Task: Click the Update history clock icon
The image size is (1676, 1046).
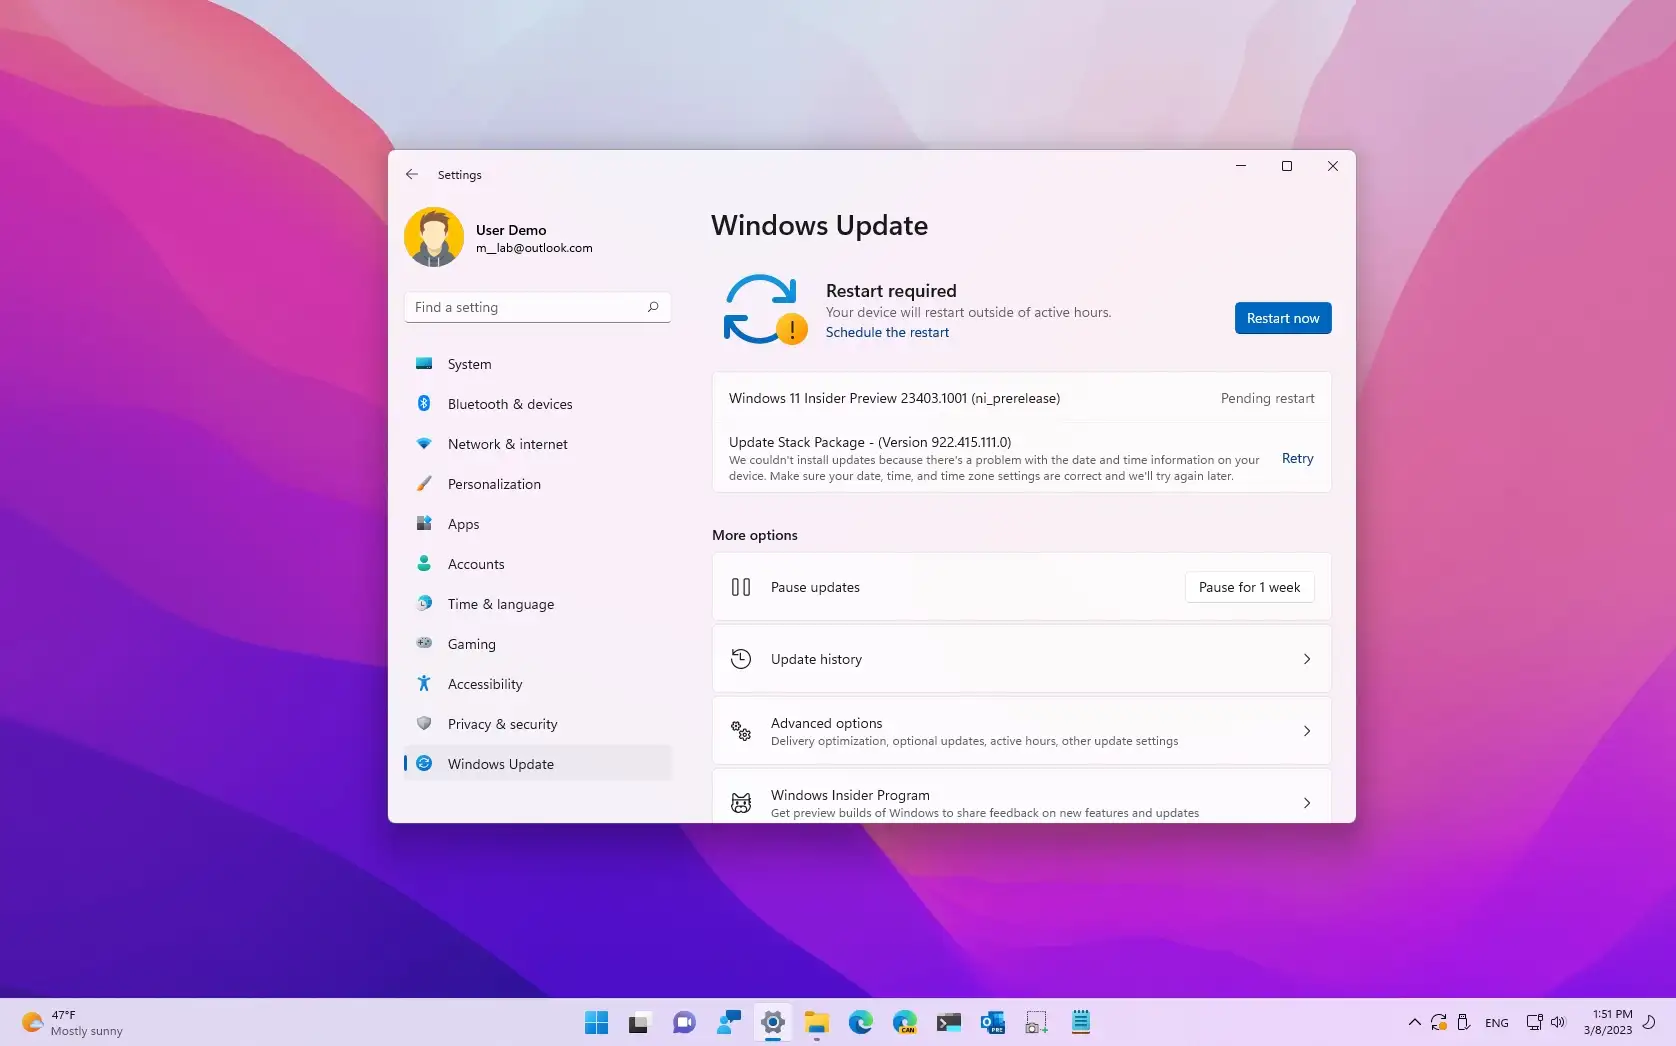Action: tap(741, 659)
